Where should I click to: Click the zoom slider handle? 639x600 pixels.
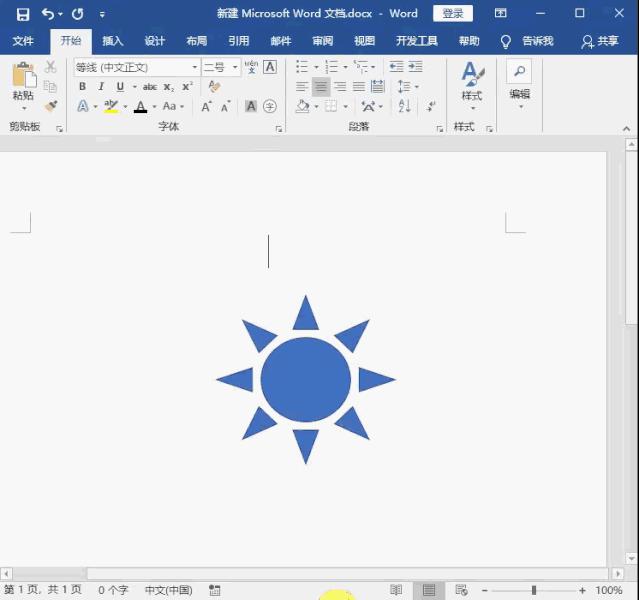(534, 590)
